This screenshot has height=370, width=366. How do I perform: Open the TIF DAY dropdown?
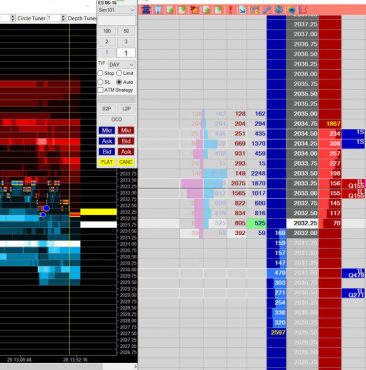pyautogui.click(x=121, y=64)
